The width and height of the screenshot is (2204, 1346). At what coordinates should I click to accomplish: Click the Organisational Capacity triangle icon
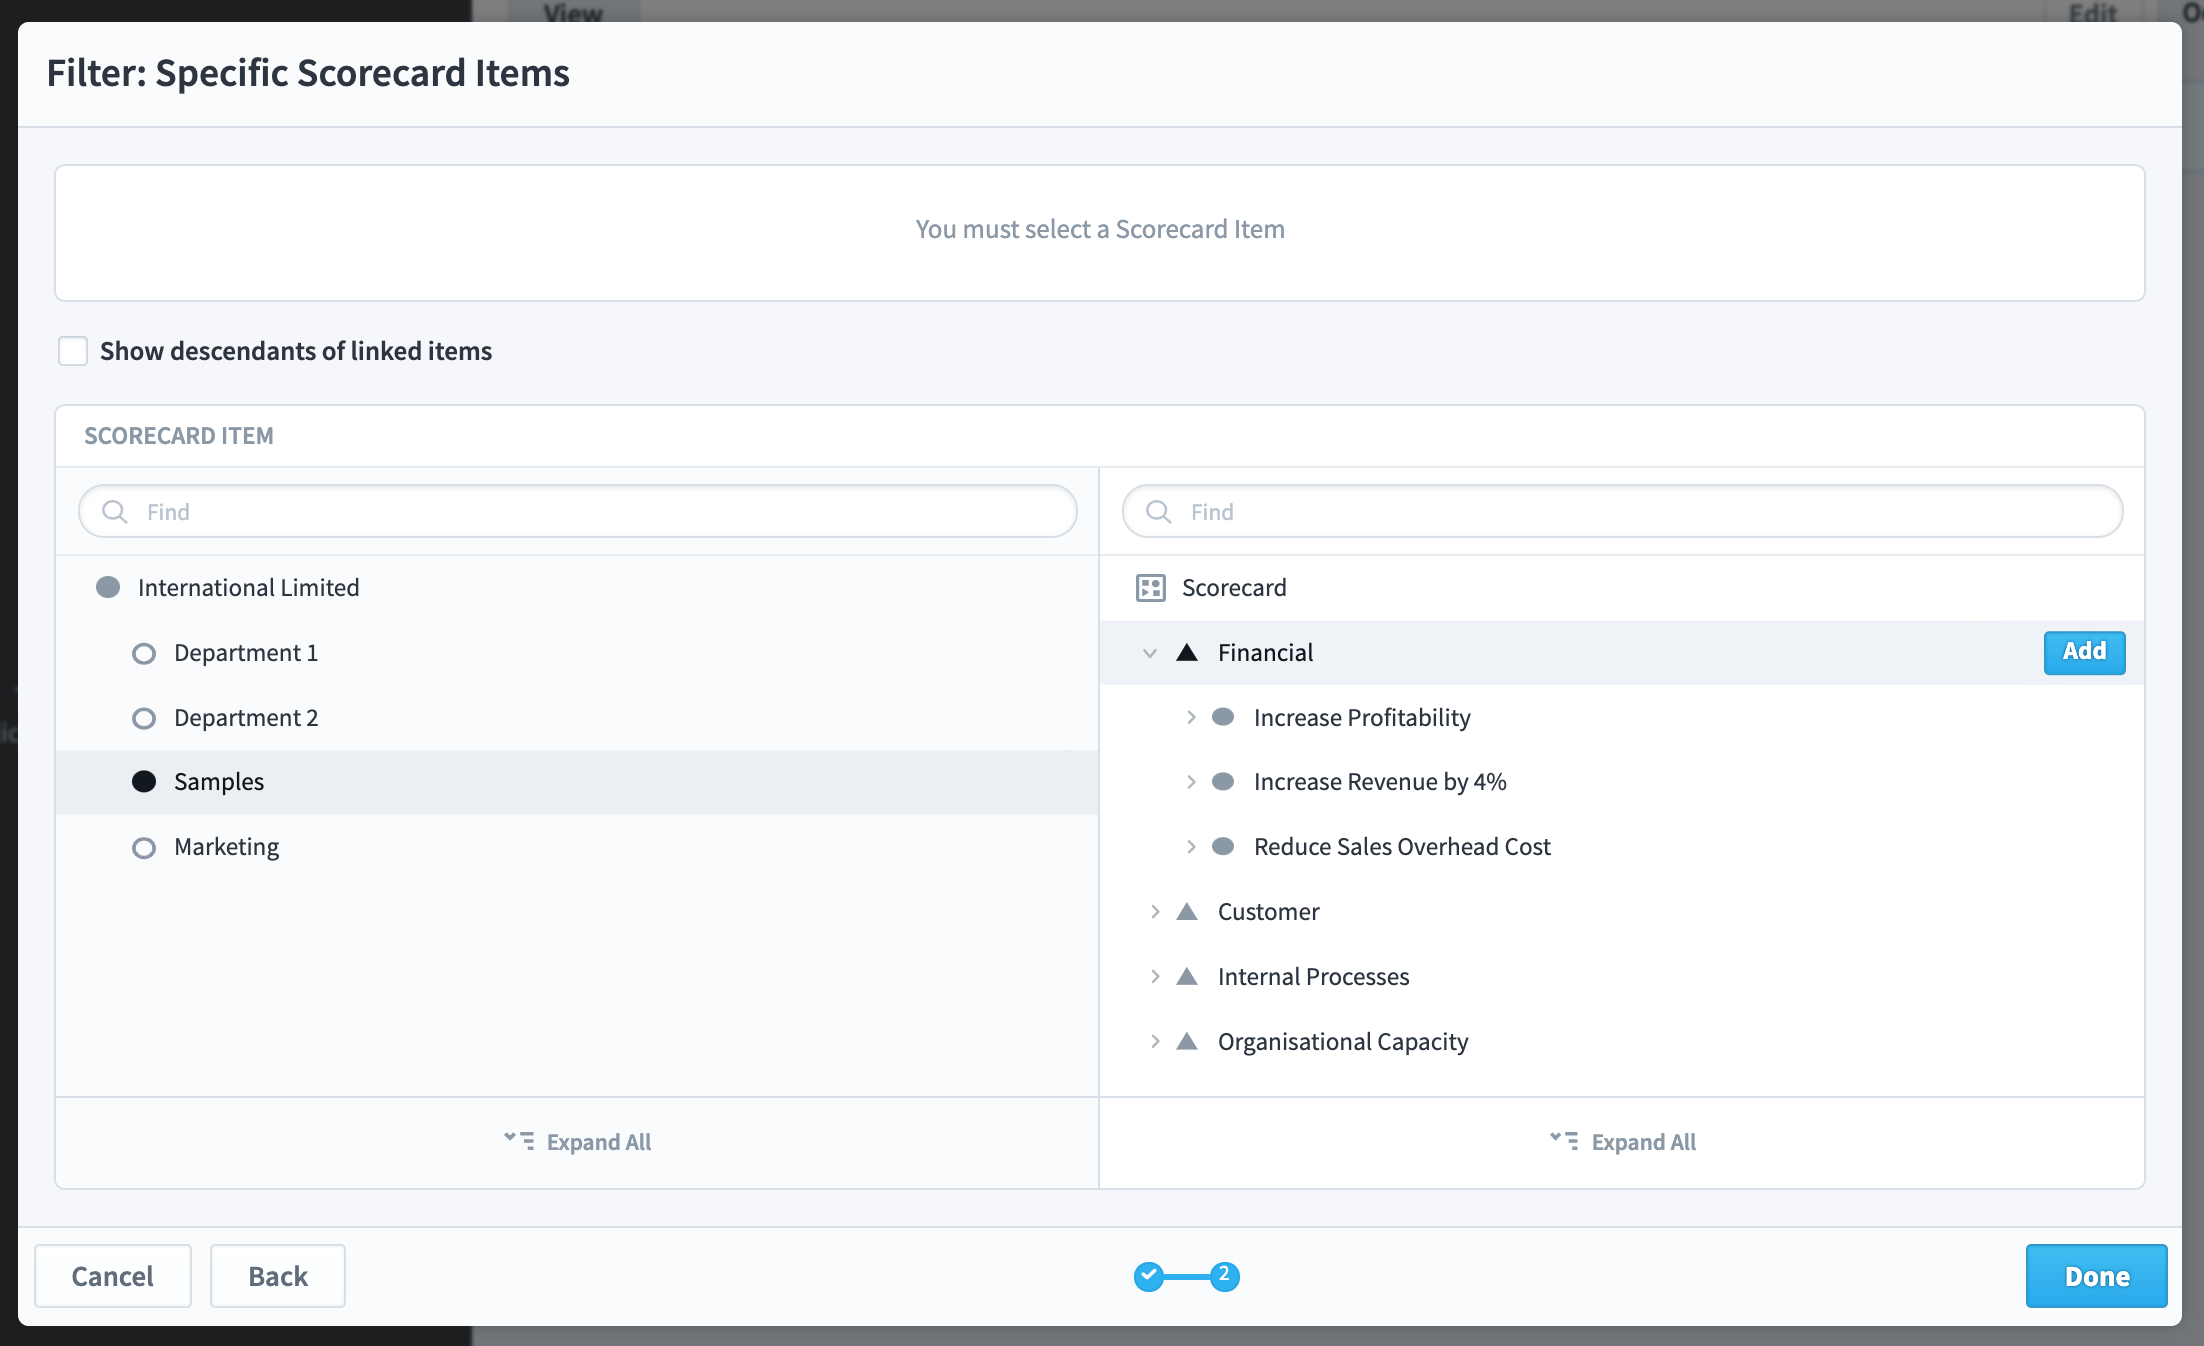pyautogui.click(x=1187, y=1041)
